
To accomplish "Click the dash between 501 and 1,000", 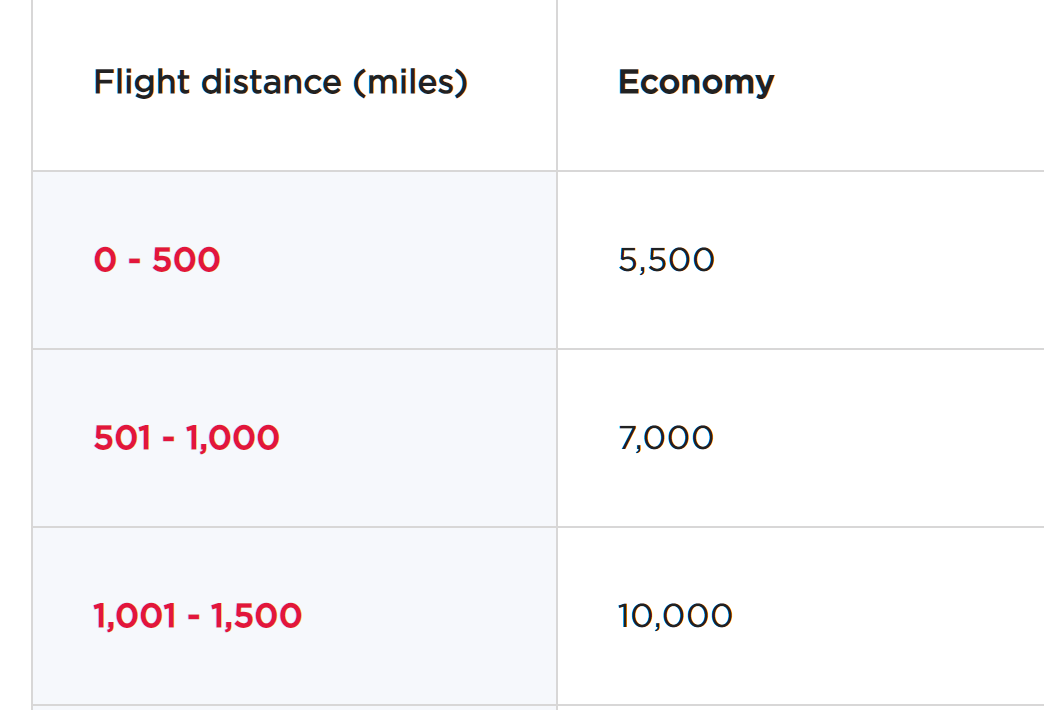I will click(168, 440).
